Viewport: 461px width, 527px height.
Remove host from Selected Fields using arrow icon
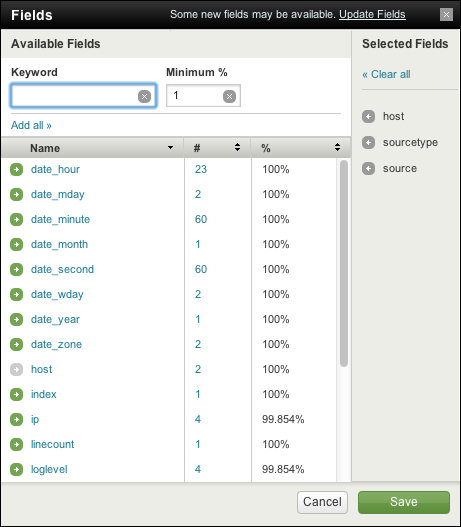pyautogui.click(x=368, y=117)
